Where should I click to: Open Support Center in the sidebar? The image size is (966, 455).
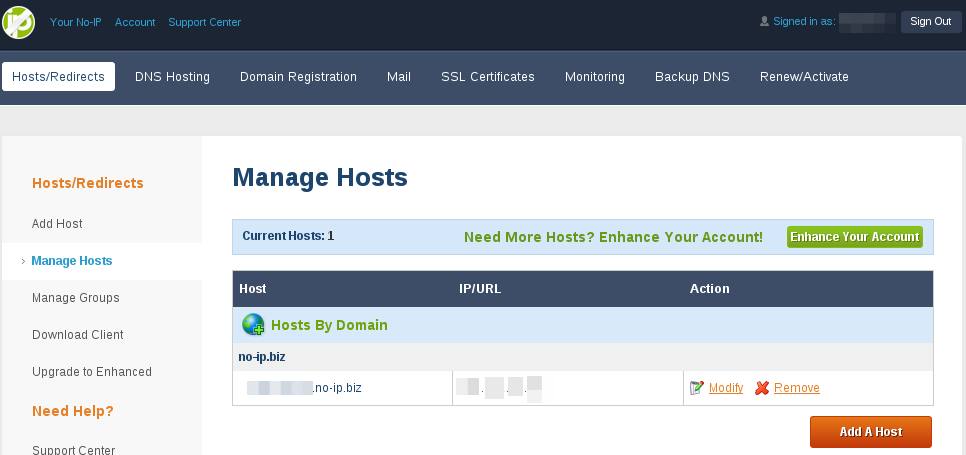pos(73,449)
